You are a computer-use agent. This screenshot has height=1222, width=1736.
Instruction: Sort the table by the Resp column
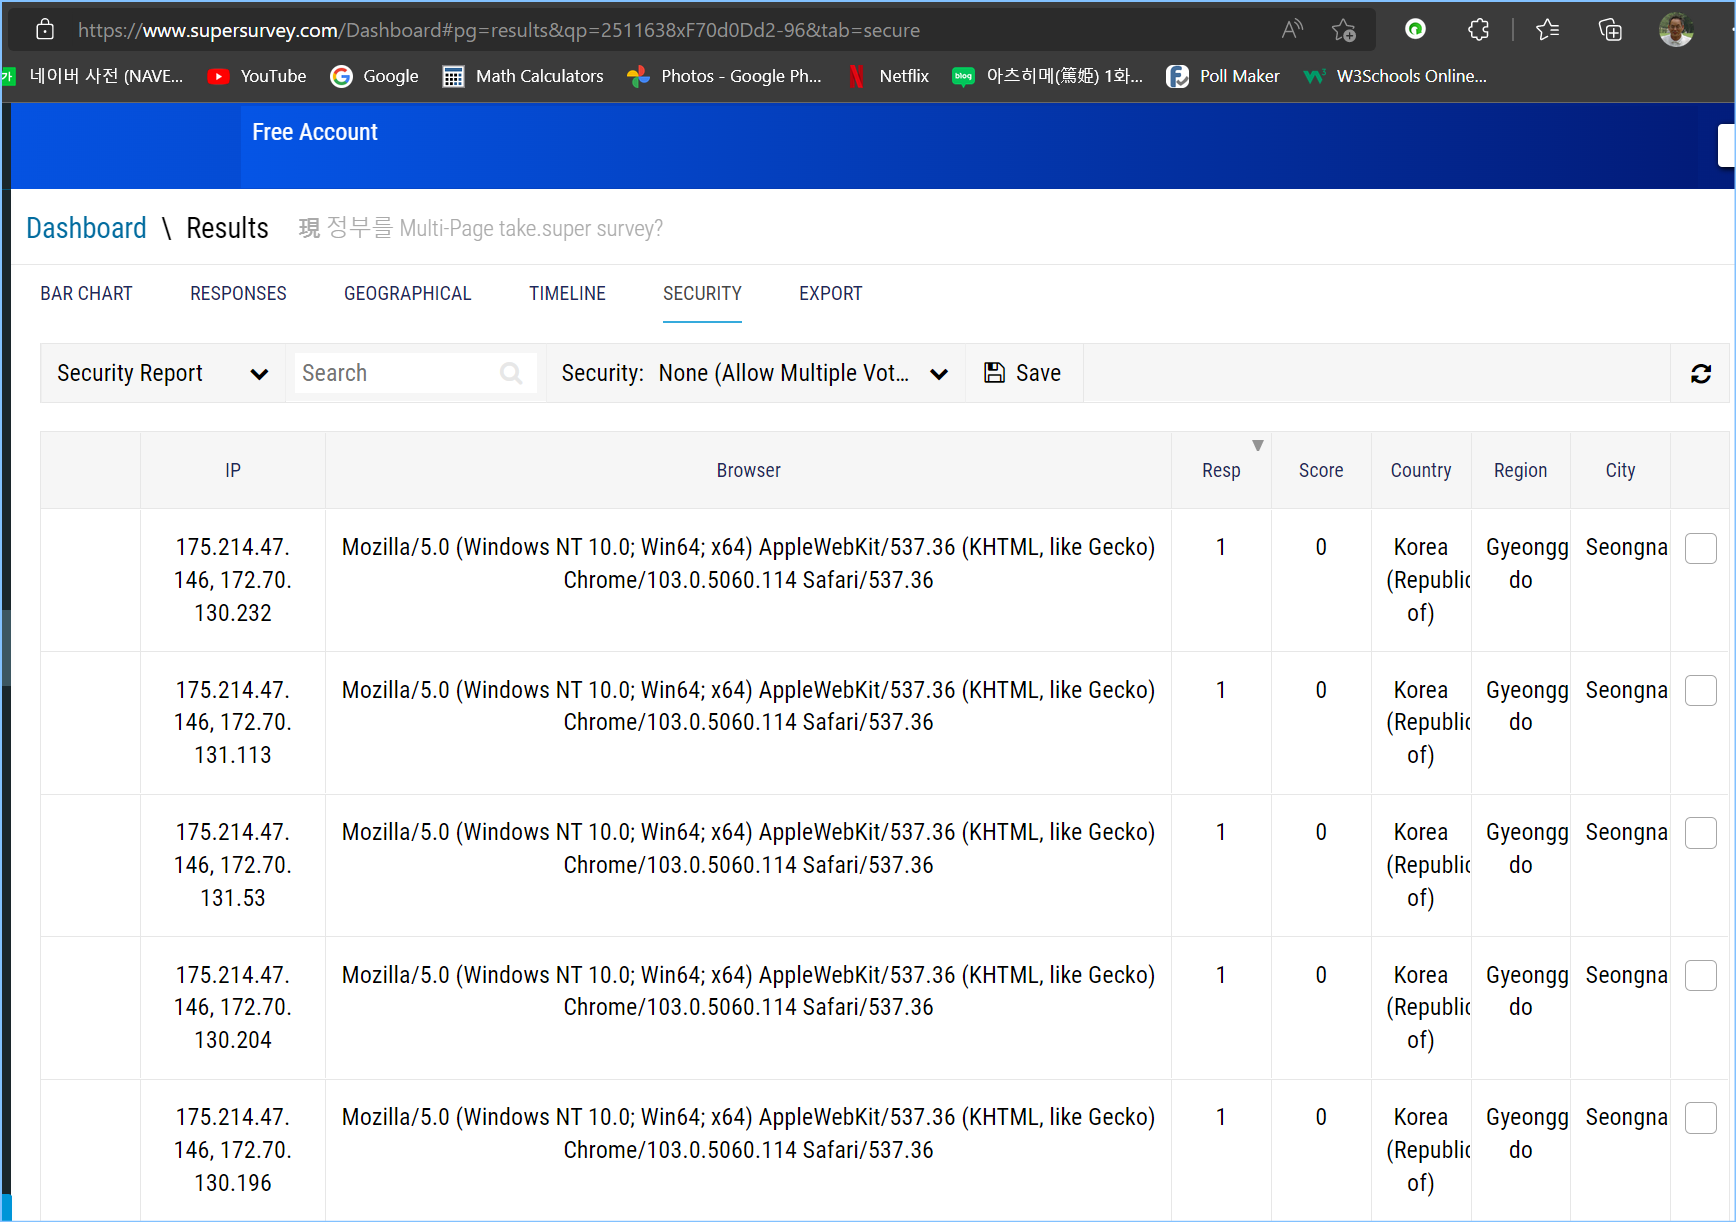coord(1220,470)
